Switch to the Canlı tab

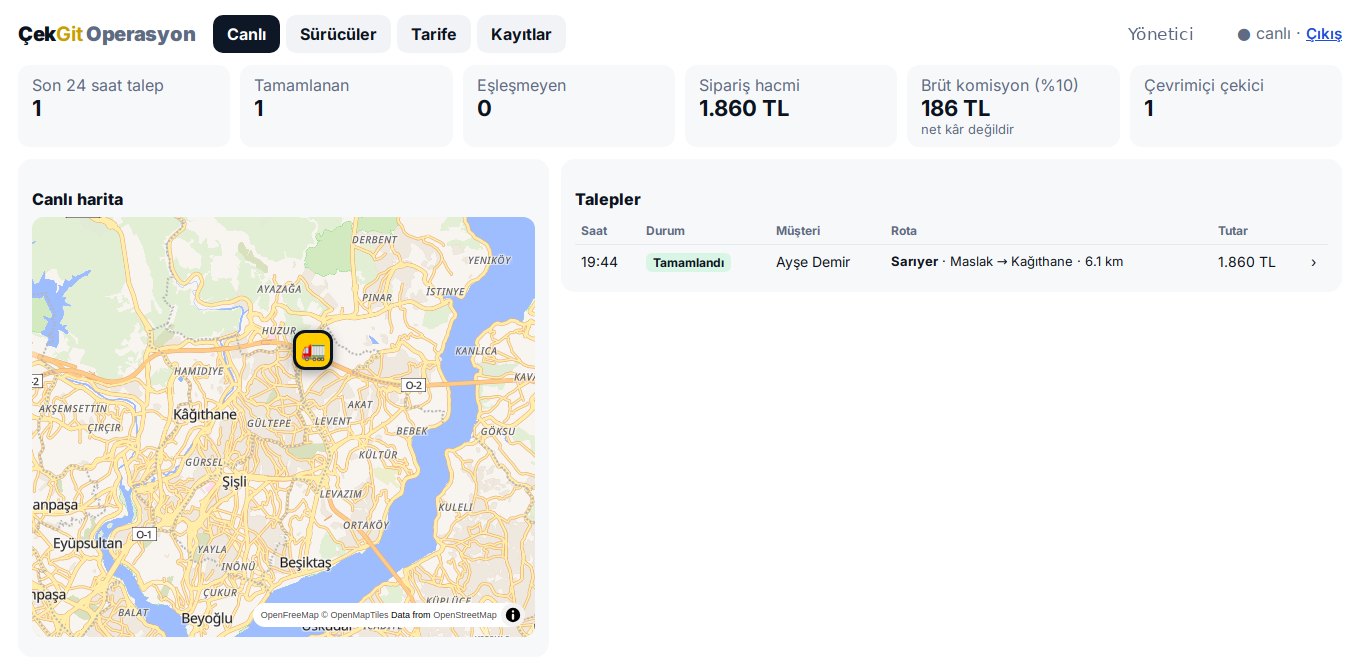click(246, 34)
